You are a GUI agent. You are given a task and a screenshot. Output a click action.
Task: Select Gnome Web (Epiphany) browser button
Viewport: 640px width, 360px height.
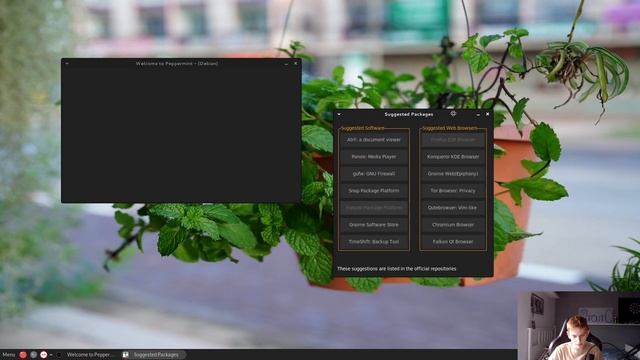[453, 174]
